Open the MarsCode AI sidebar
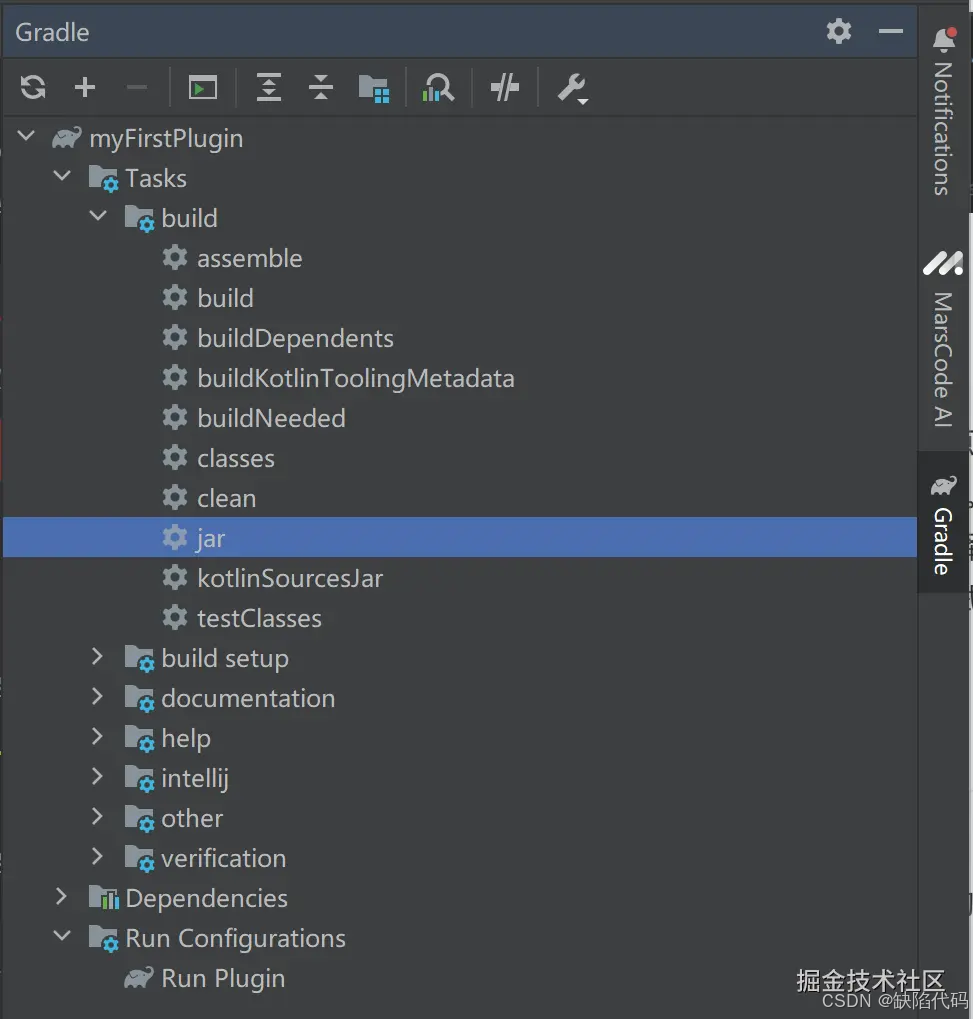 943,340
